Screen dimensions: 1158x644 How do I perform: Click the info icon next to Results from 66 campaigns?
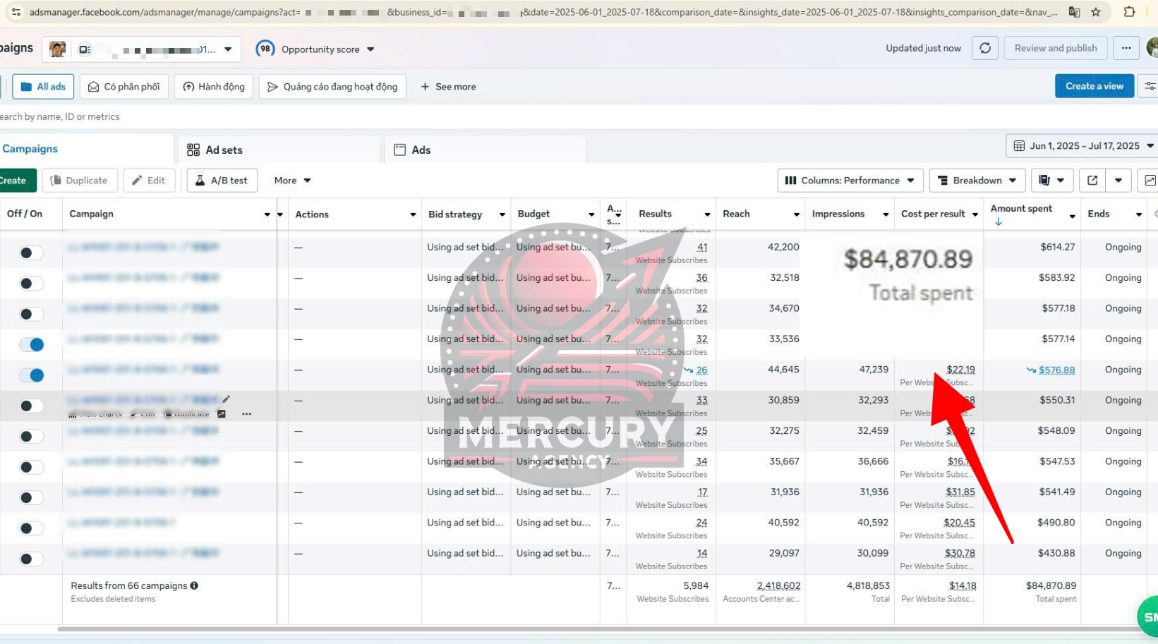(x=194, y=586)
